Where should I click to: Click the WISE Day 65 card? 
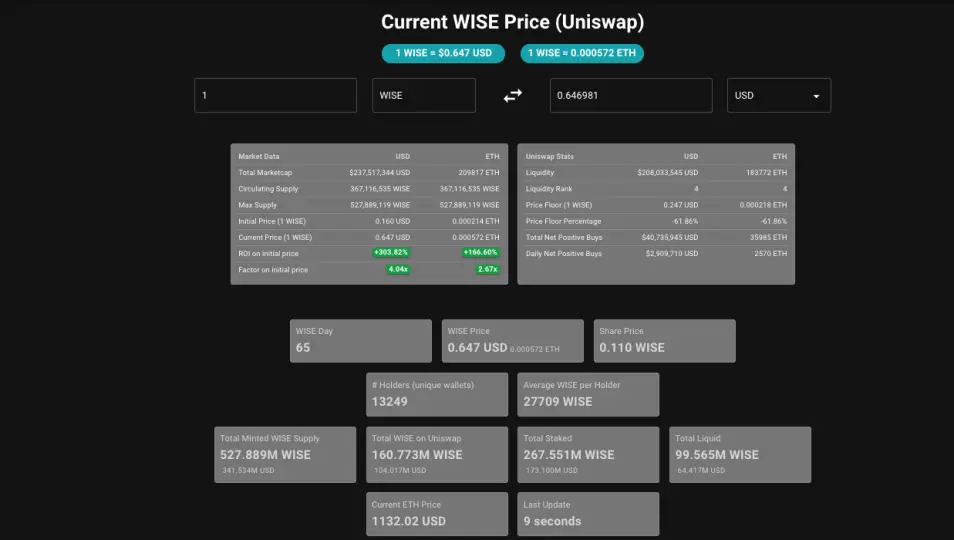click(361, 341)
